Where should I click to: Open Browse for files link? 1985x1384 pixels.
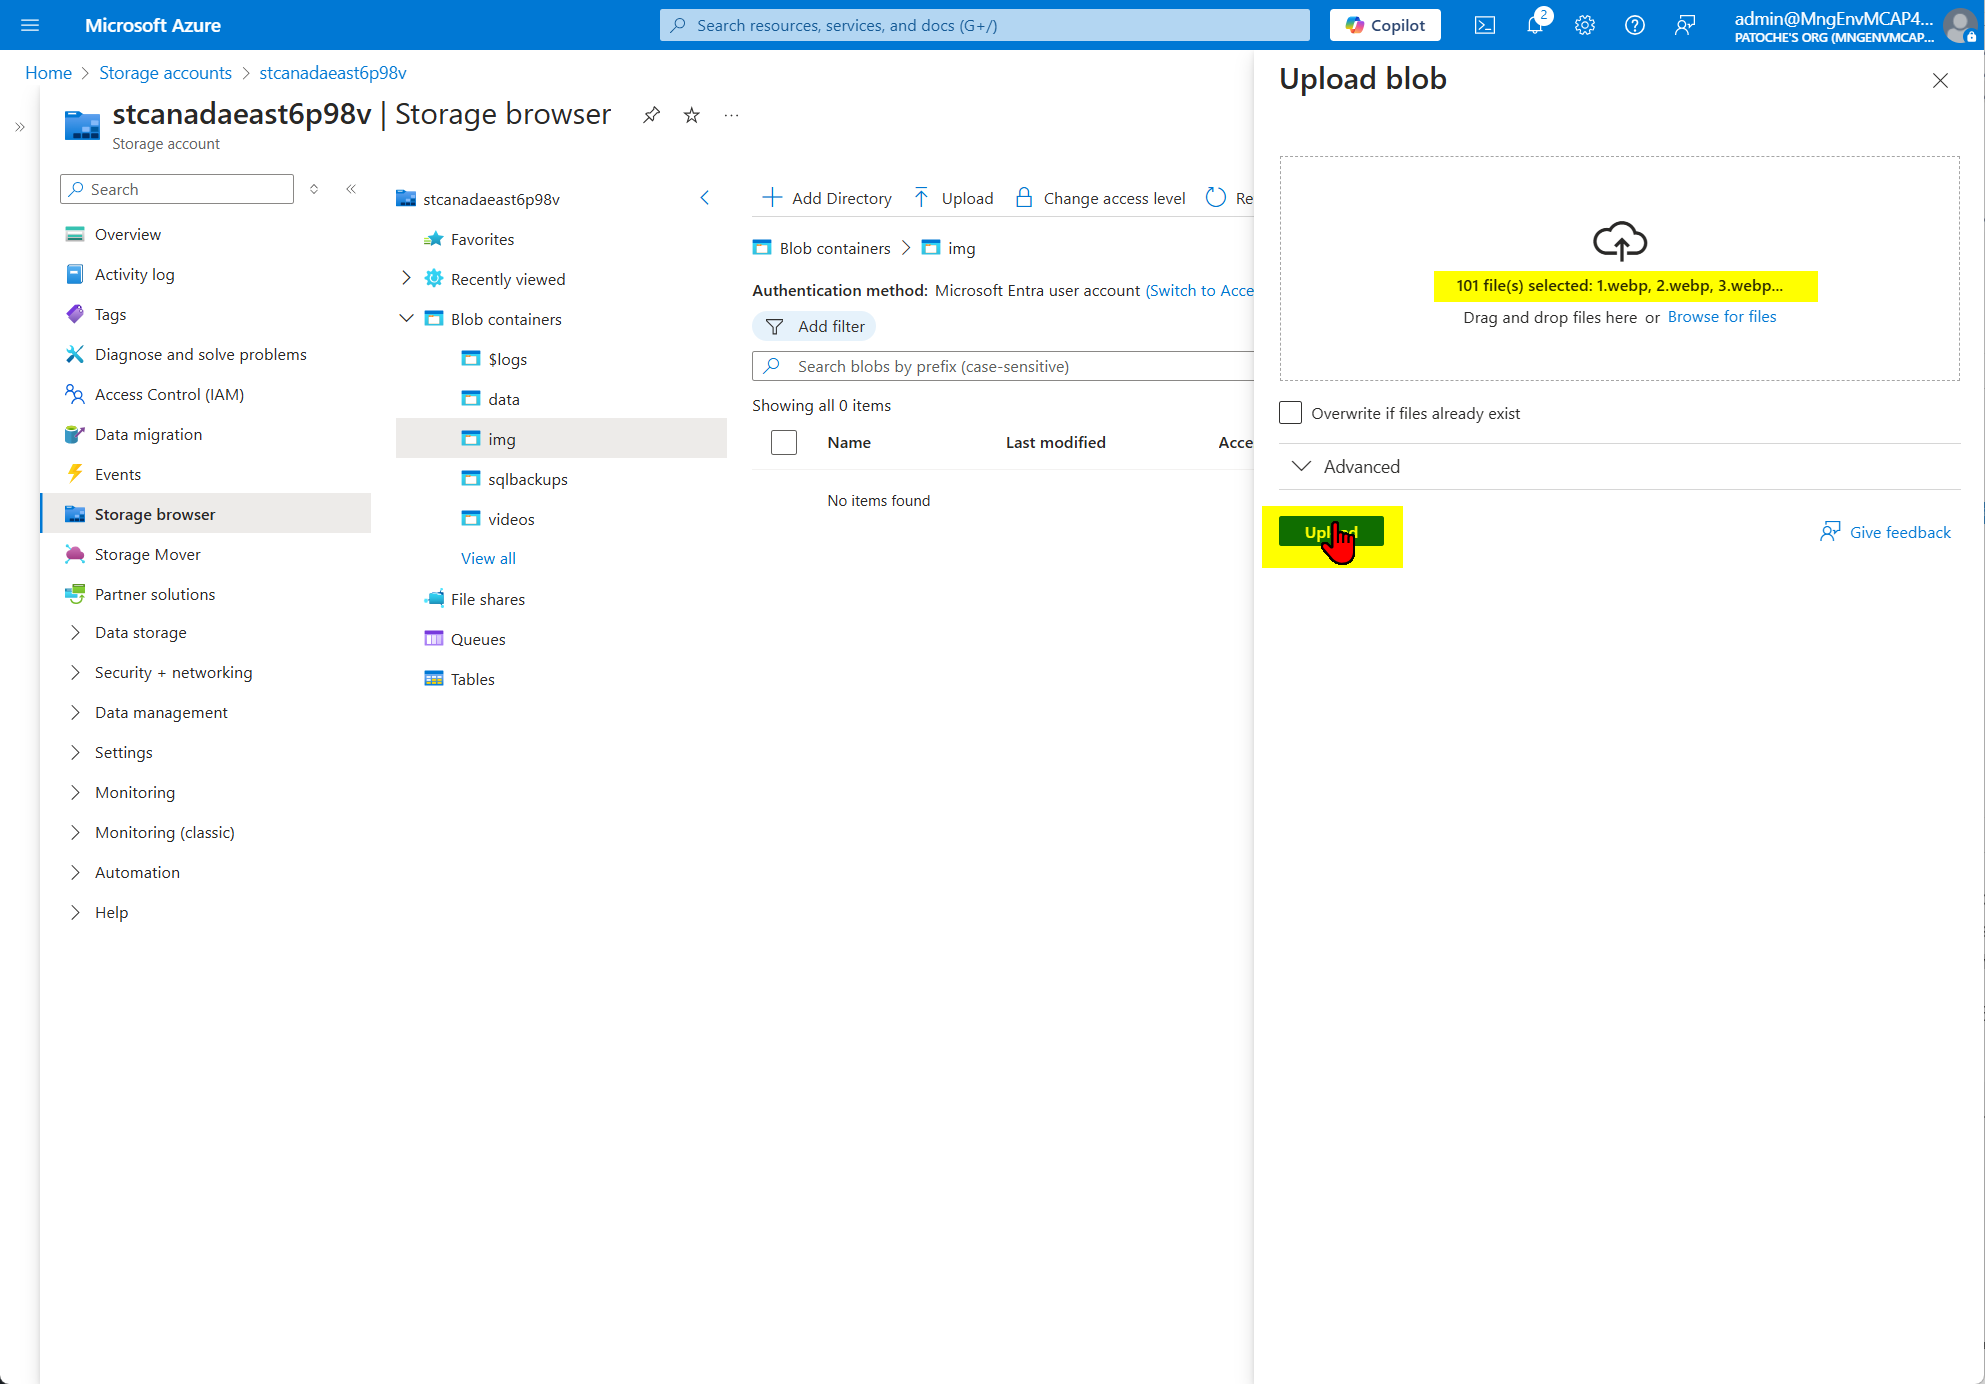[1721, 316]
